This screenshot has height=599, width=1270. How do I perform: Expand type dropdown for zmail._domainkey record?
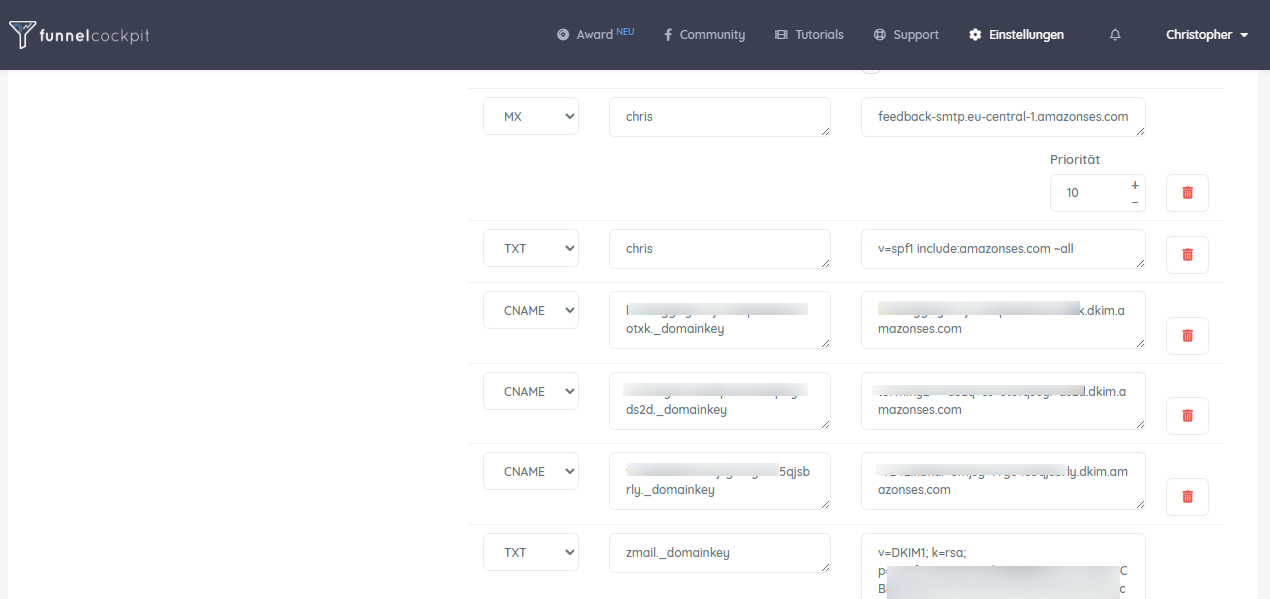tap(530, 552)
